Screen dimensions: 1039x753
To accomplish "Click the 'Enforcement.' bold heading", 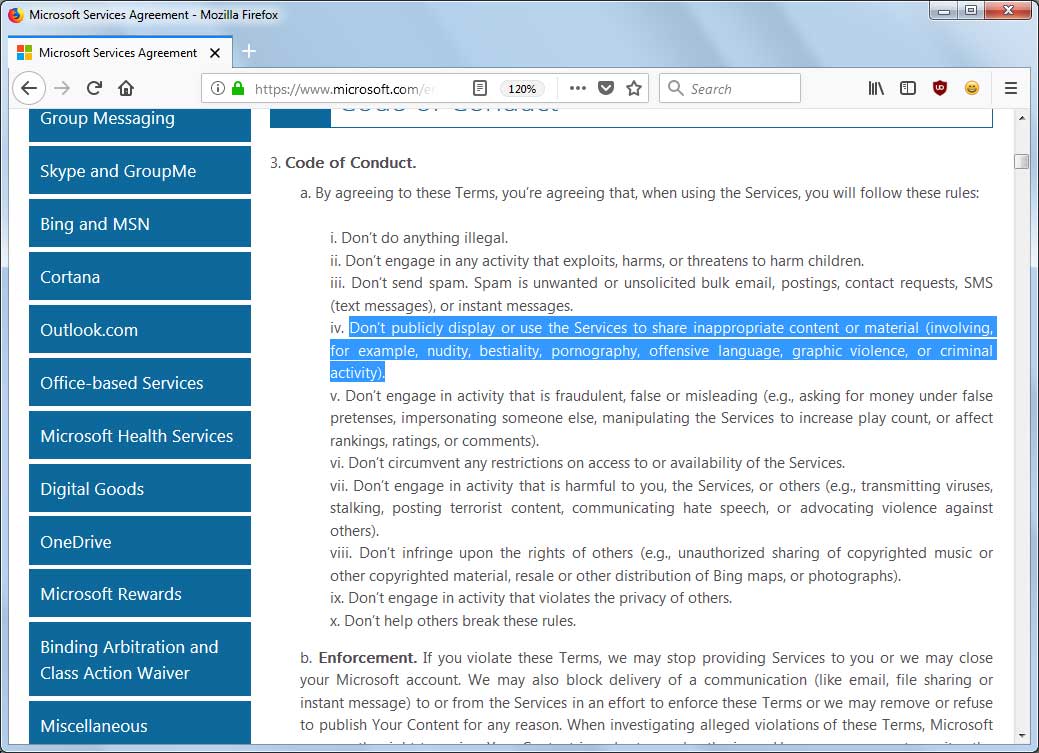I will click(368, 658).
